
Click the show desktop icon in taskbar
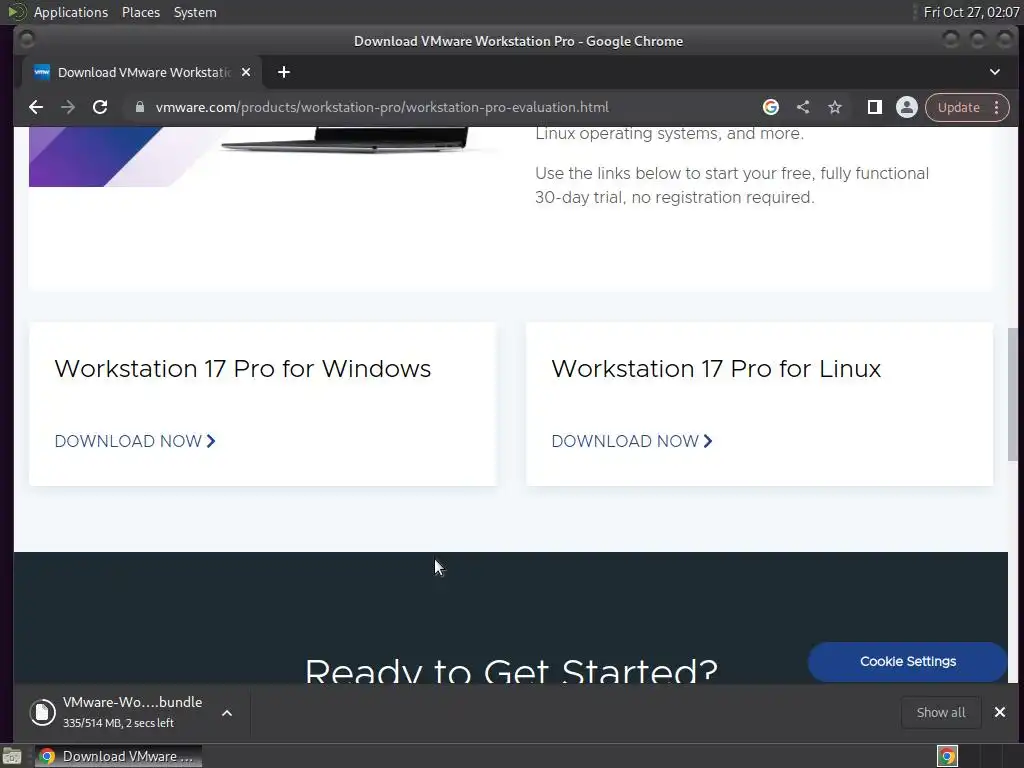coord(12,756)
